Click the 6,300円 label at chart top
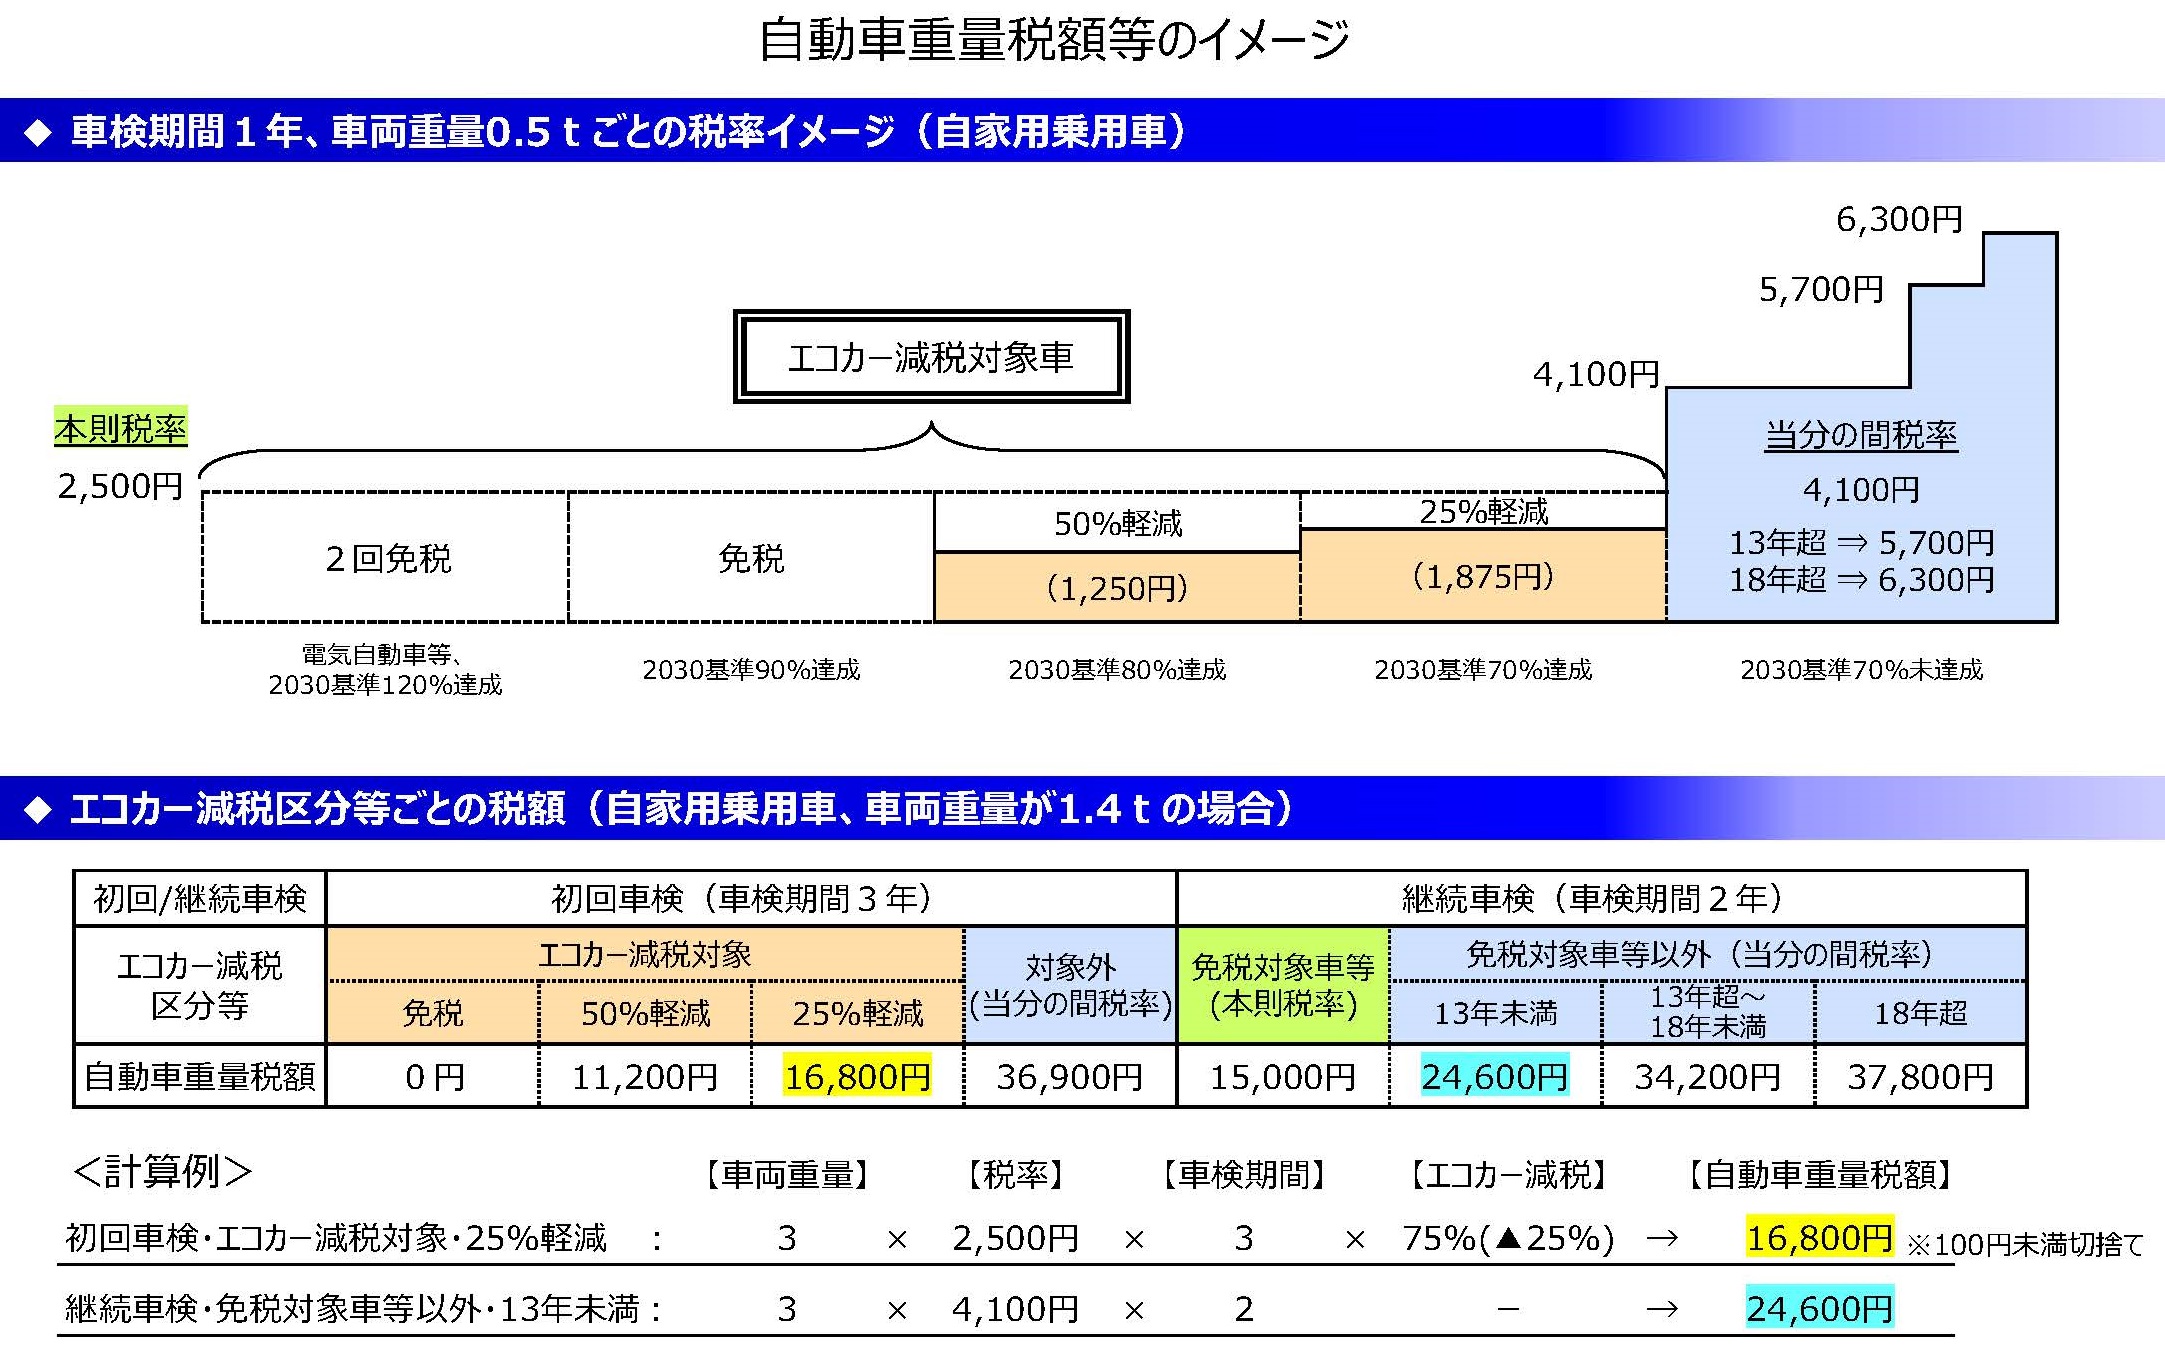2165x1352 pixels. pos(1900,219)
